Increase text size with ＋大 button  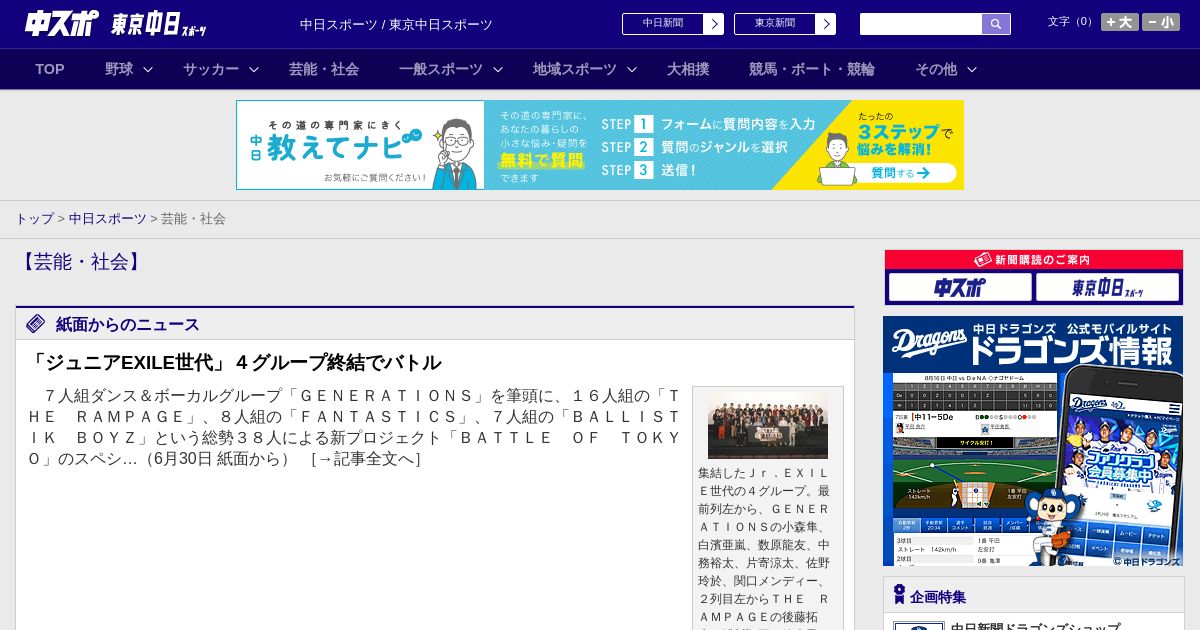[x=1120, y=22]
